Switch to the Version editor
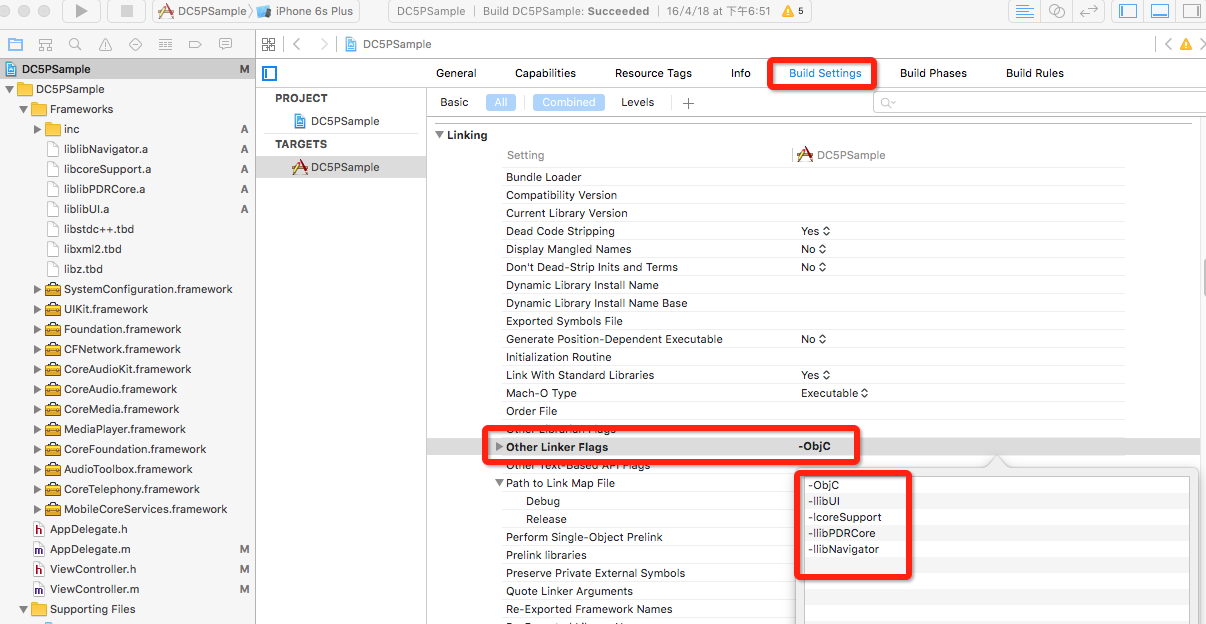The height and width of the screenshot is (624, 1206). (1090, 11)
